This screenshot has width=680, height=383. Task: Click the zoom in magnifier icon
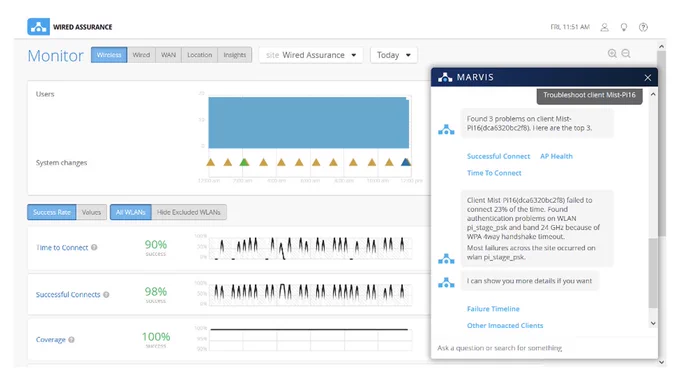612,53
